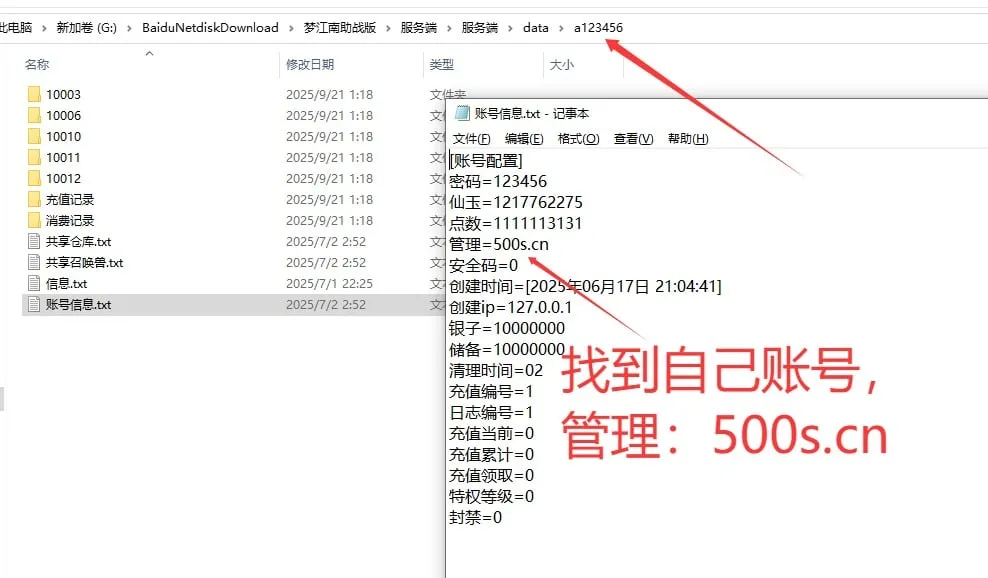Click the 充值当前=0 line
988x578 pixels.
(491, 433)
